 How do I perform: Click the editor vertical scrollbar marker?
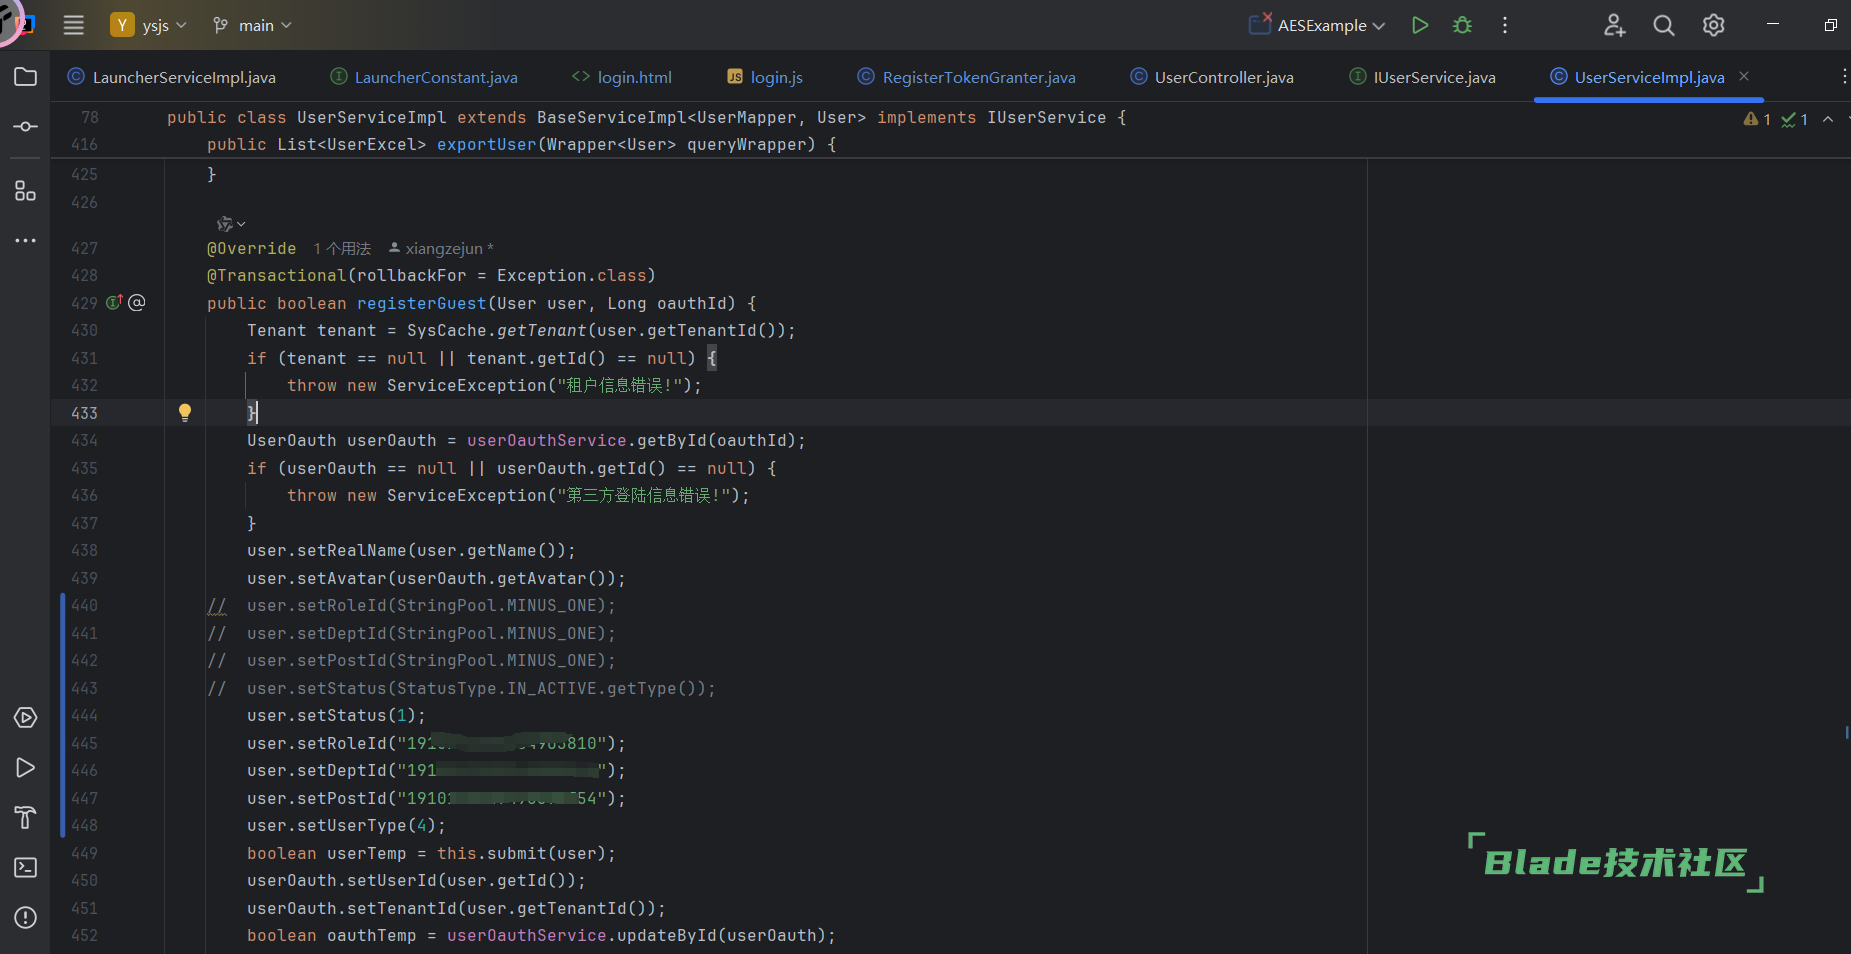click(1846, 732)
